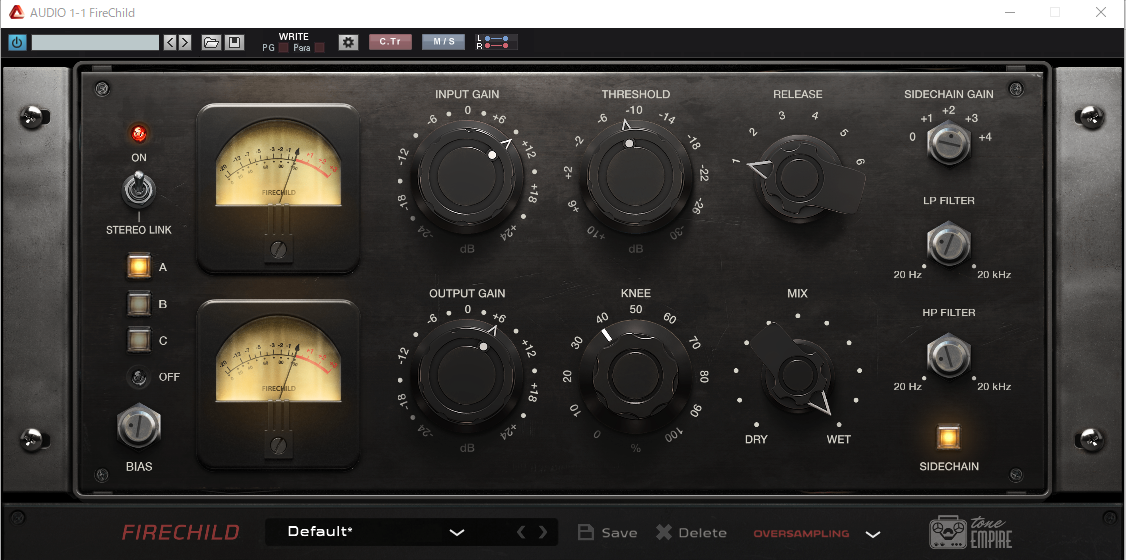Click the 100 mark on Knee dial
Image resolution: width=1126 pixels, height=560 pixels.
(x=674, y=435)
